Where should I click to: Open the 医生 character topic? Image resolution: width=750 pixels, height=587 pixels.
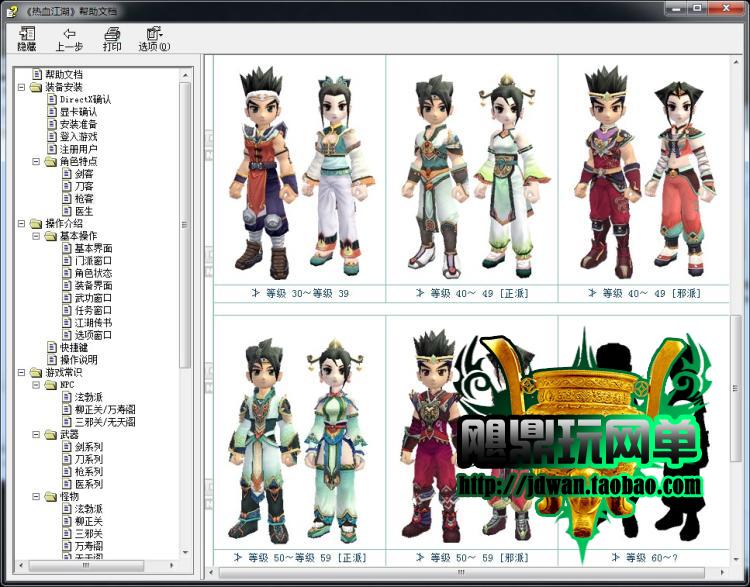[84, 211]
